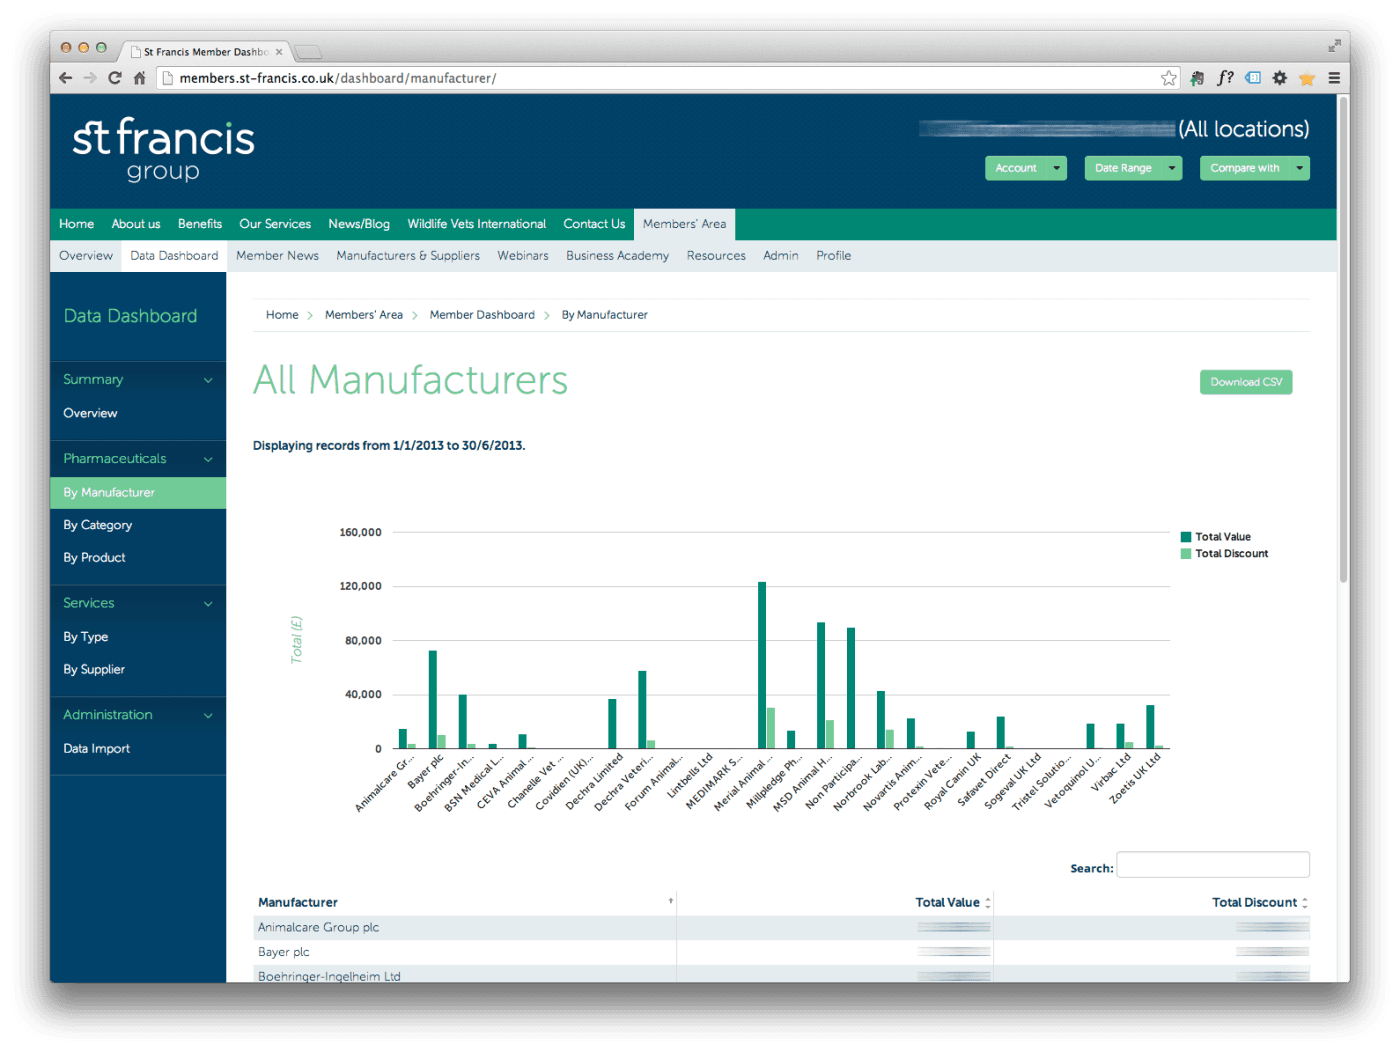Sort table by Manufacturer column
Screen dimensions: 1400x1052
[x=465, y=902]
